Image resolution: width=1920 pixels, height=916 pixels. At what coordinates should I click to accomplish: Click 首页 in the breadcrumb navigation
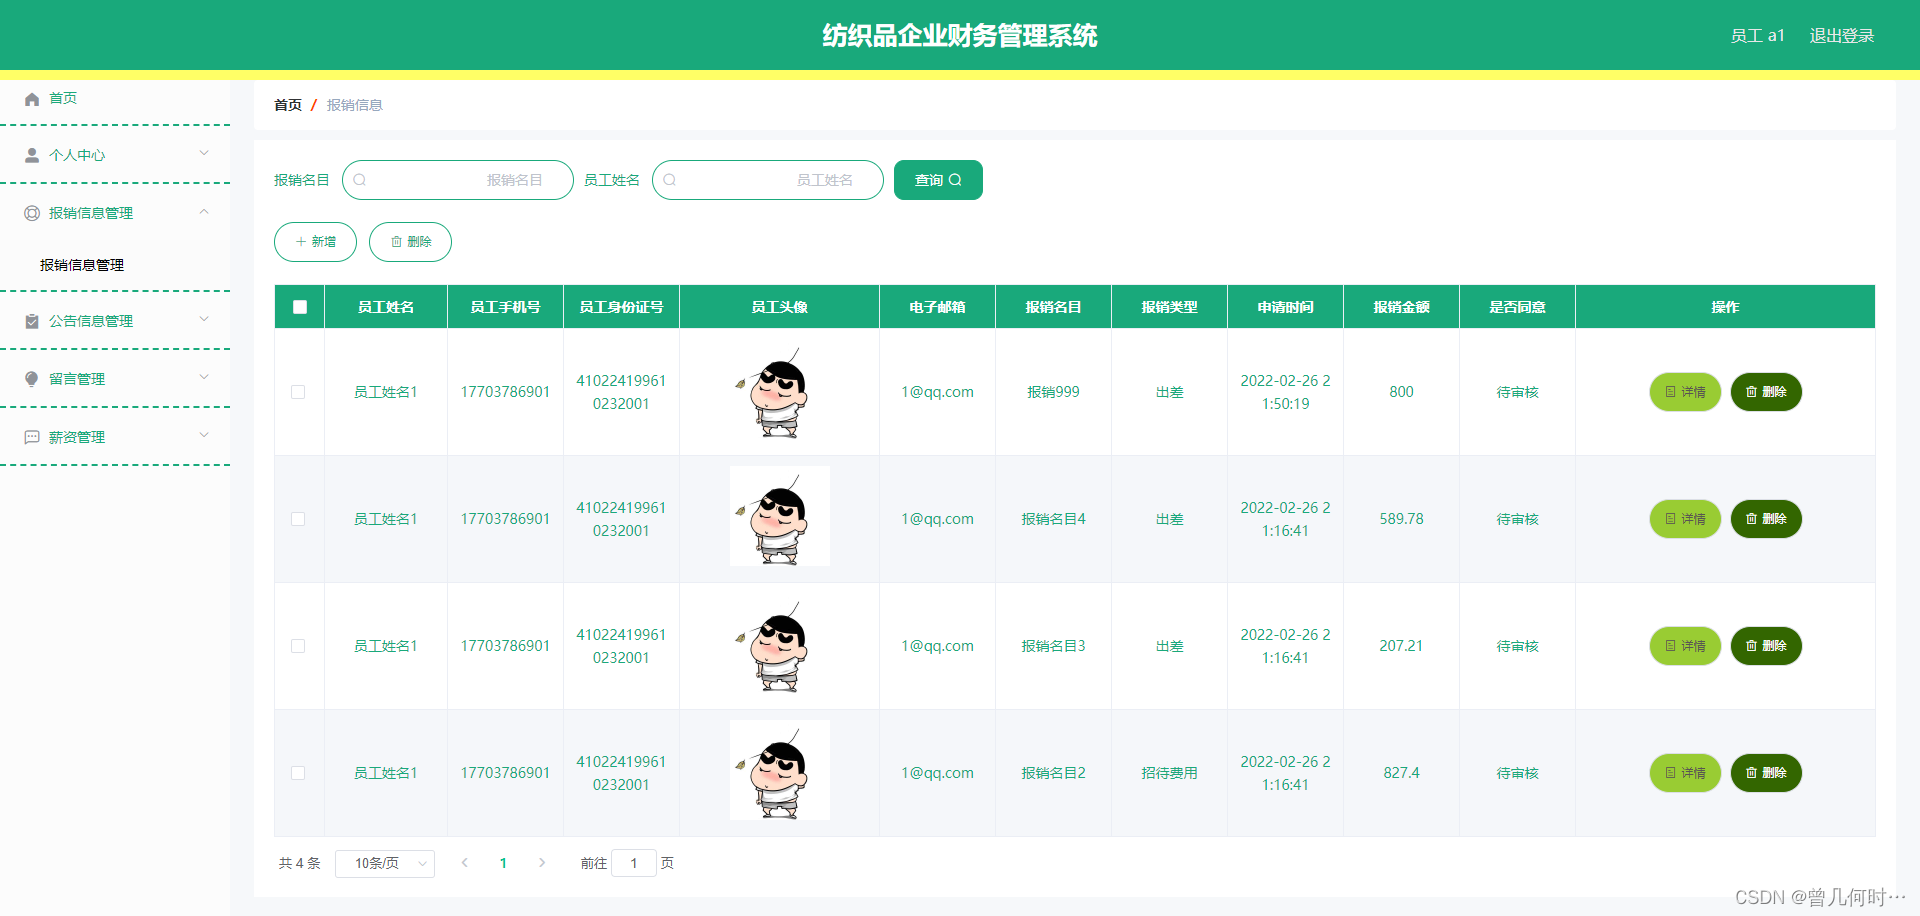[287, 104]
